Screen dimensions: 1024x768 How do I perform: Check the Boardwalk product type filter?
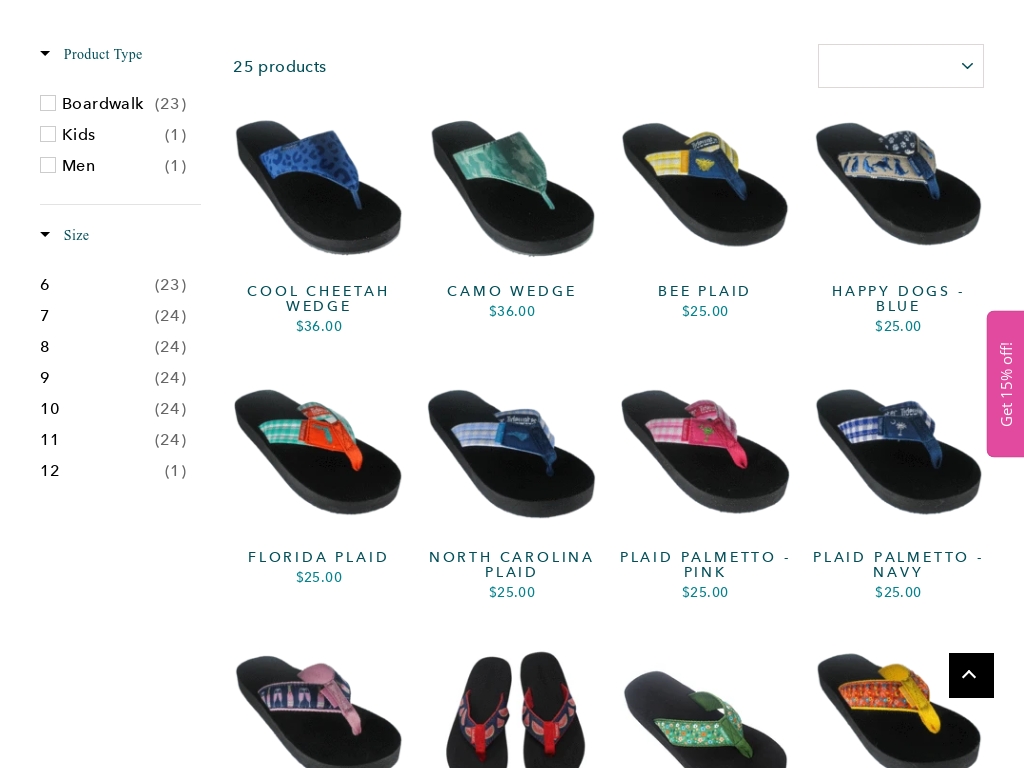[x=48, y=103]
